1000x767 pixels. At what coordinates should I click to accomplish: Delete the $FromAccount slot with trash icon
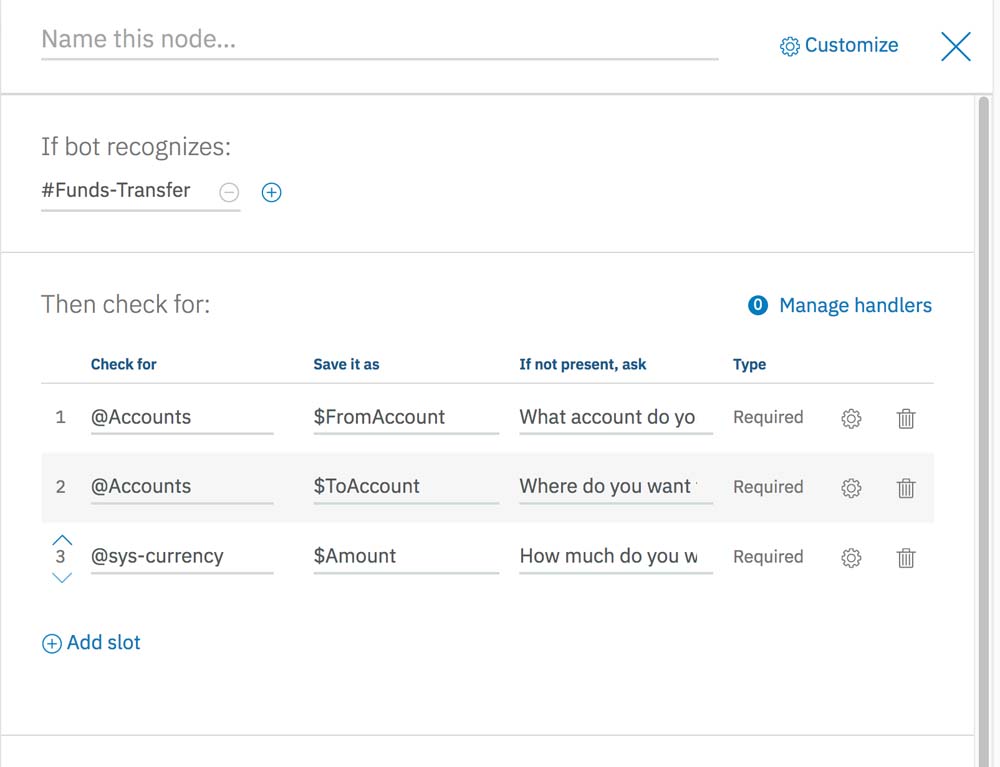pos(906,419)
